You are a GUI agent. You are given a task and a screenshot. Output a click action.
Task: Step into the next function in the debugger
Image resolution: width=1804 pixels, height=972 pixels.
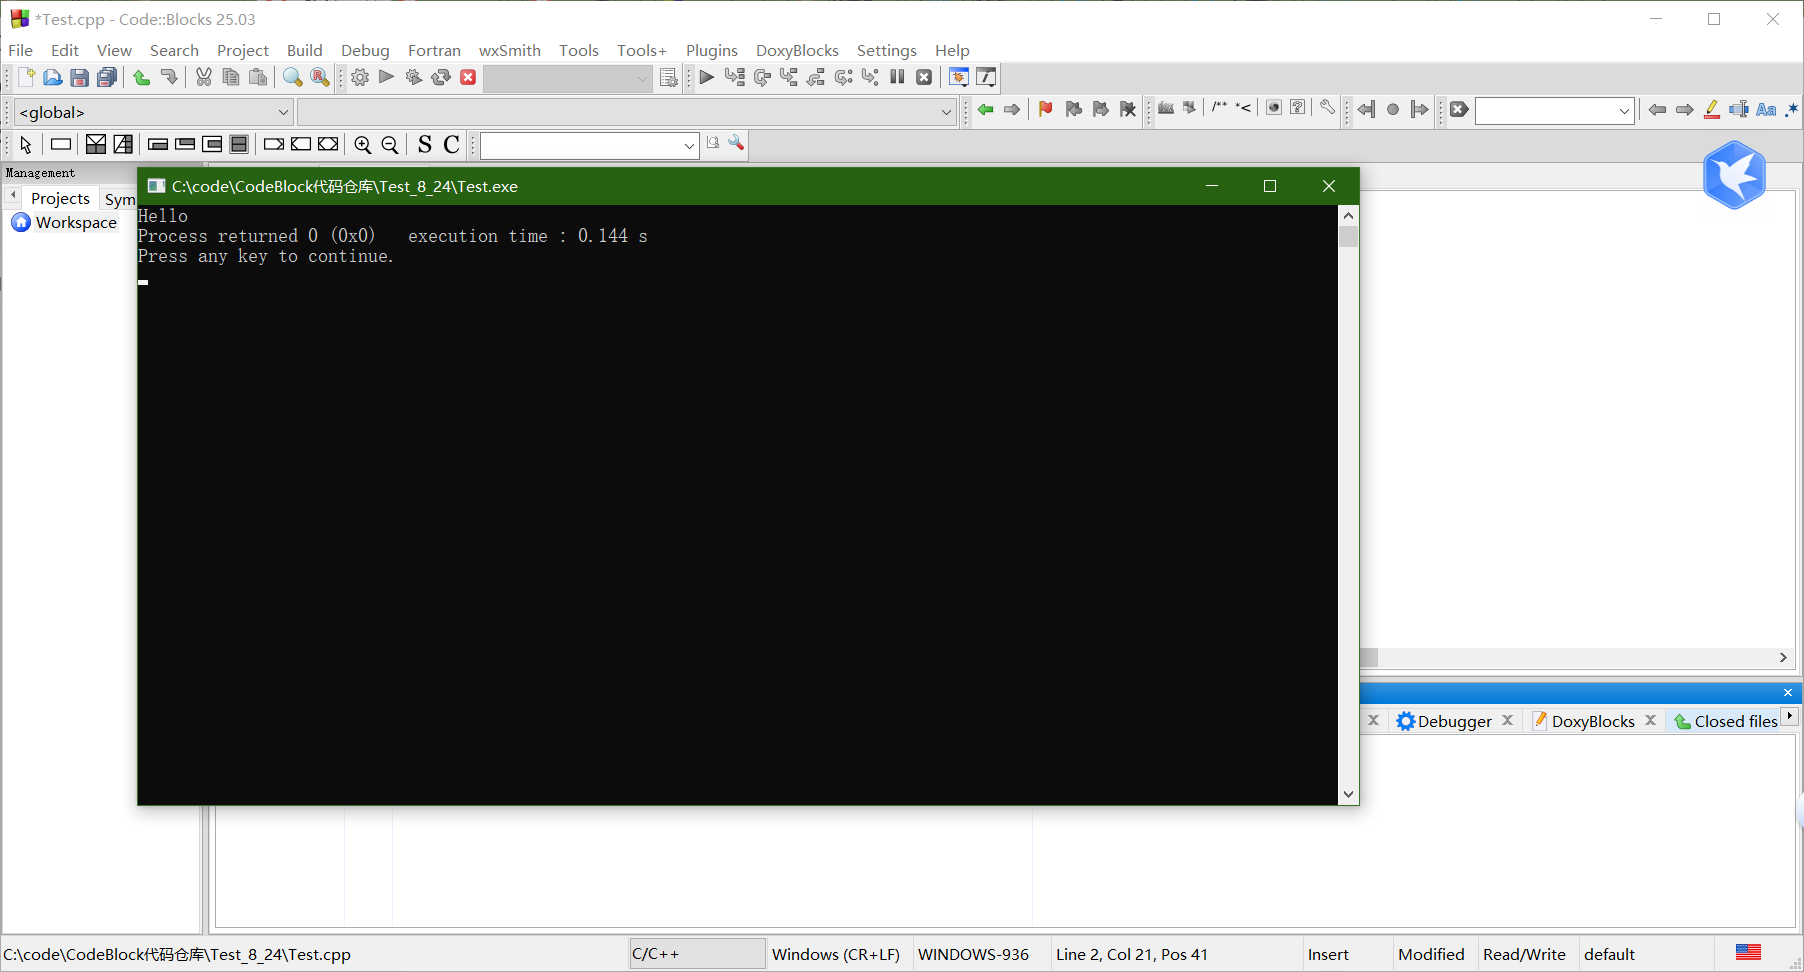coord(789,77)
